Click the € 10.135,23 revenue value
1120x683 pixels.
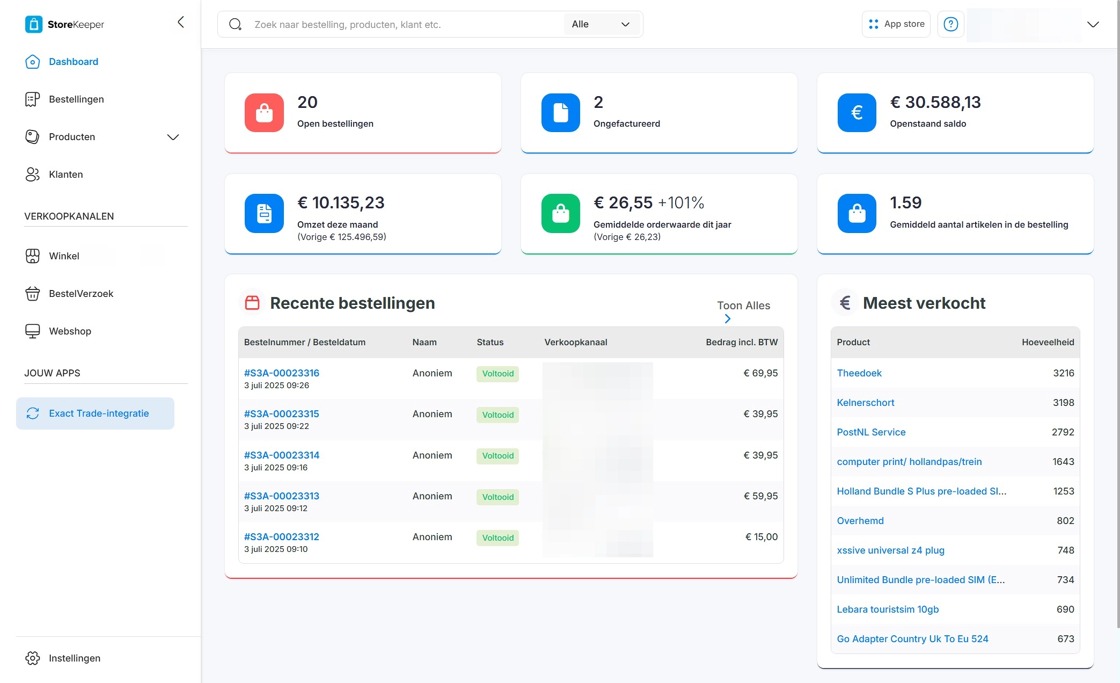341,203
